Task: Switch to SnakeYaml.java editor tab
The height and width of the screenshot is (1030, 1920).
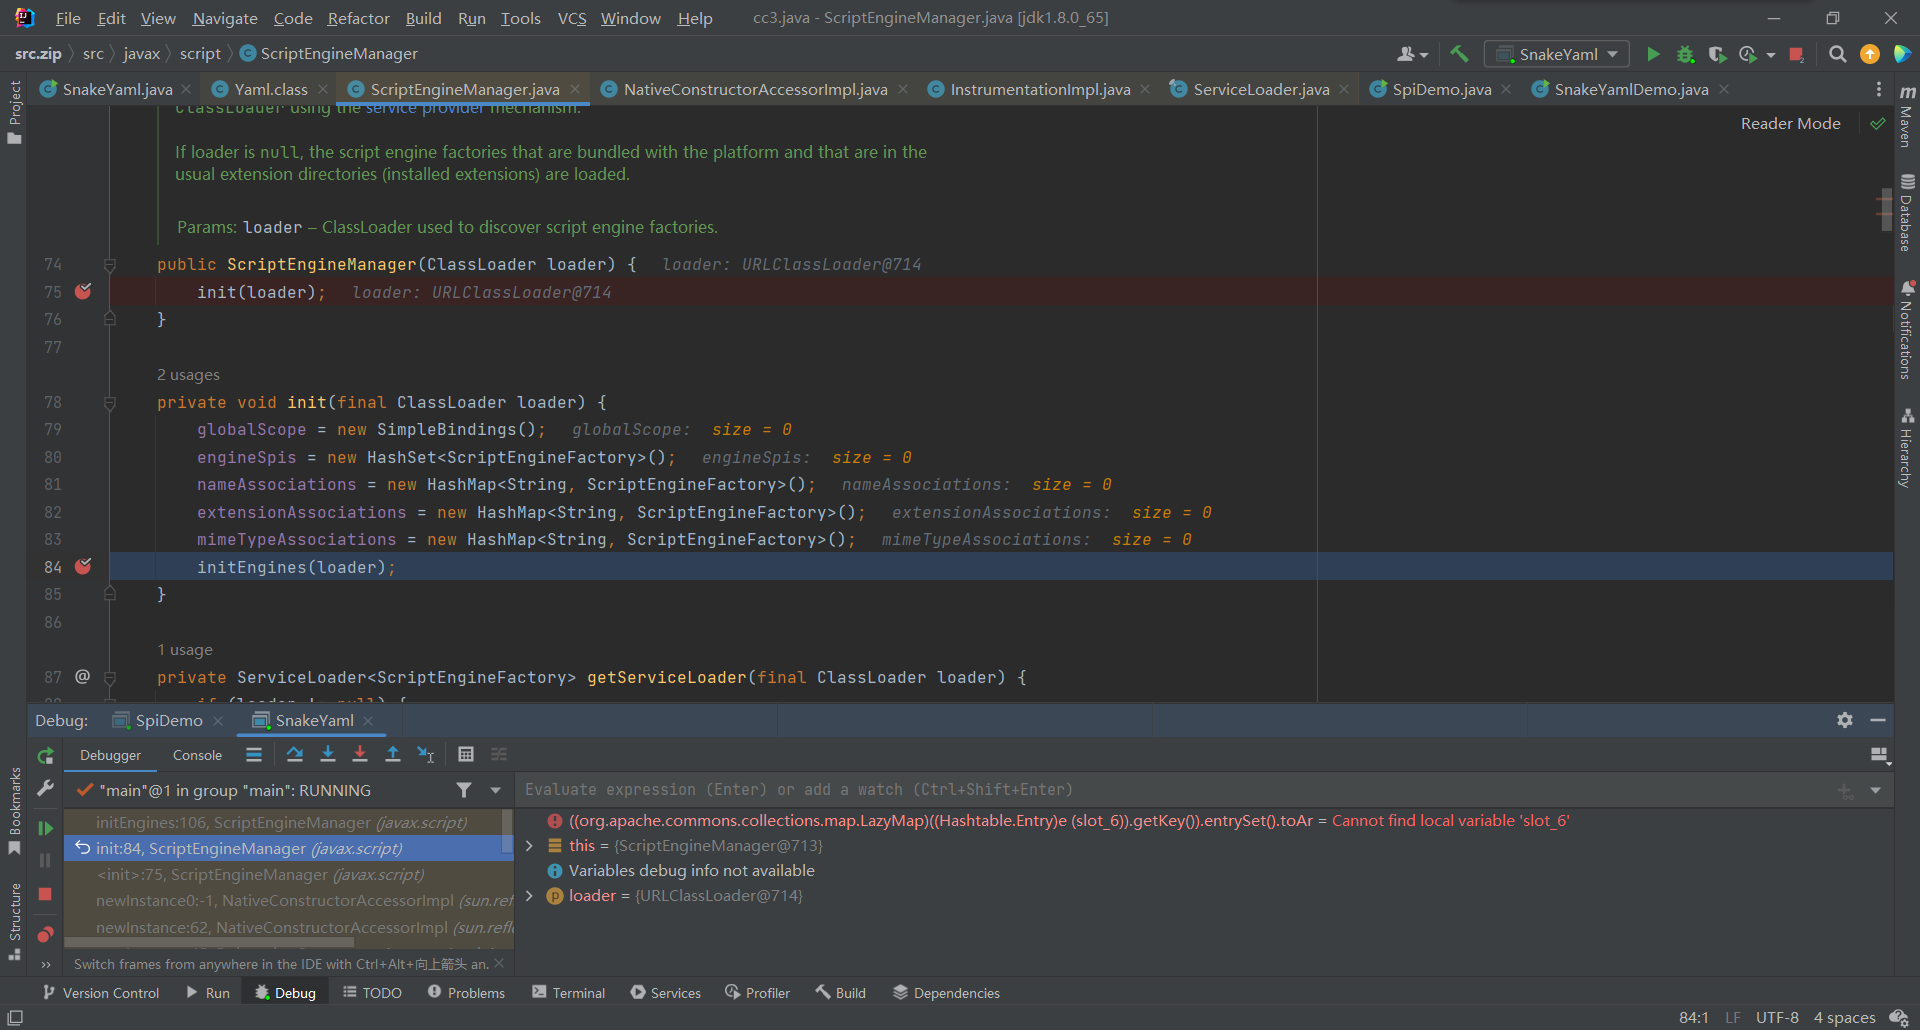Action: [x=117, y=89]
